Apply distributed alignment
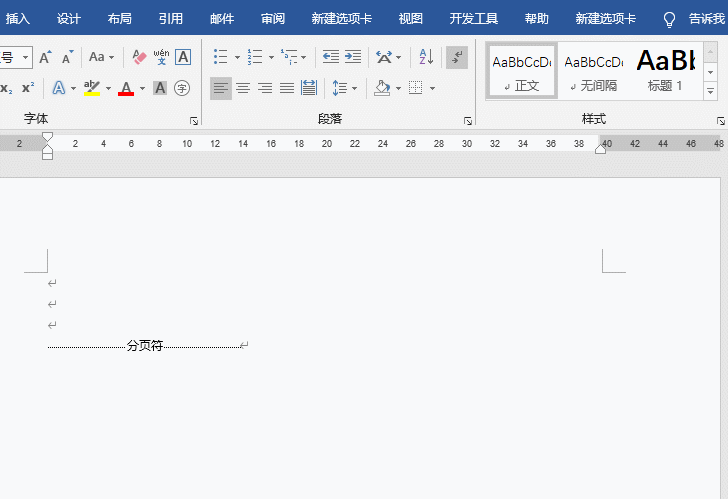Image resolution: width=728 pixels, height=499 pixels. (x=309, y=88)
